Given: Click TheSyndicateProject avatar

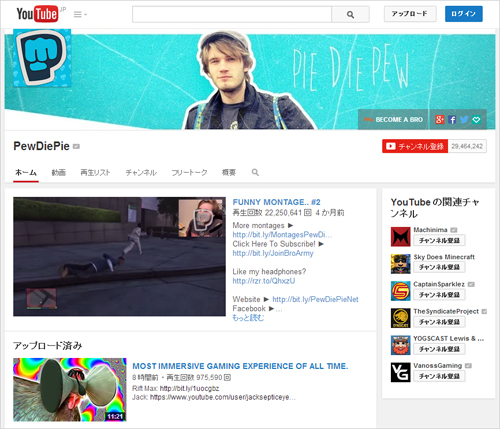Looking at the screenshot, I should pyautogui.click(x=400, y=318).
